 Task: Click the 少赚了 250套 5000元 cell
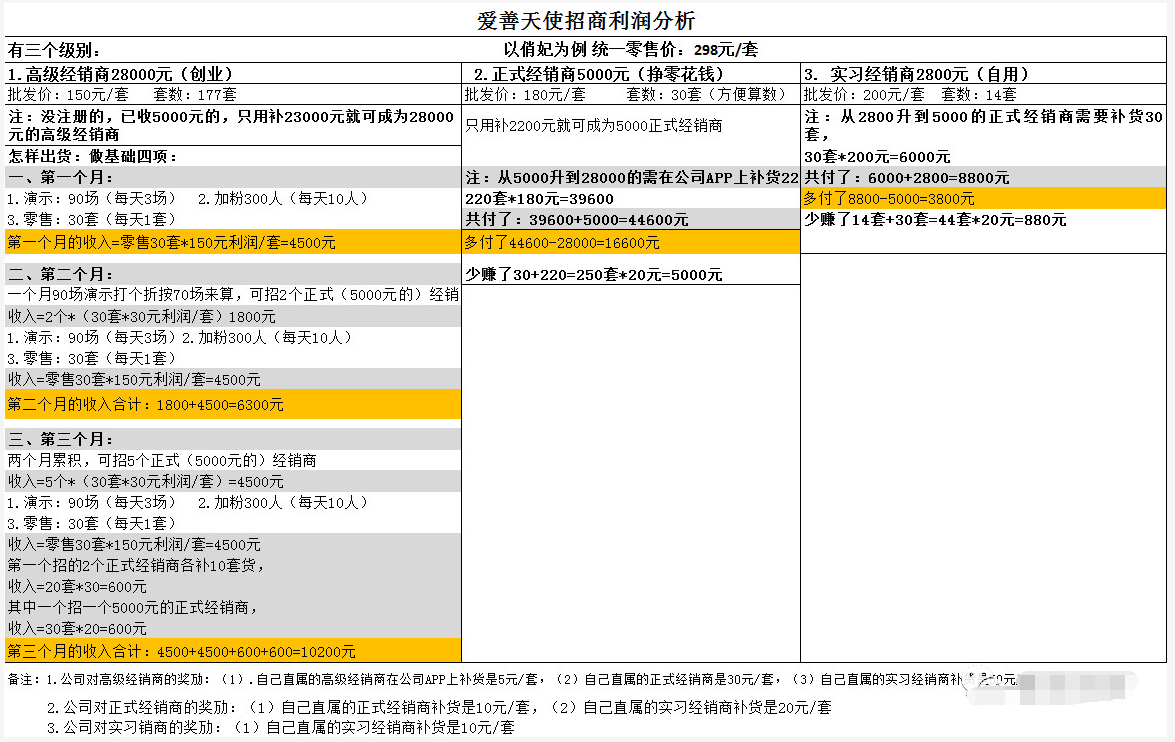point(594,275)
